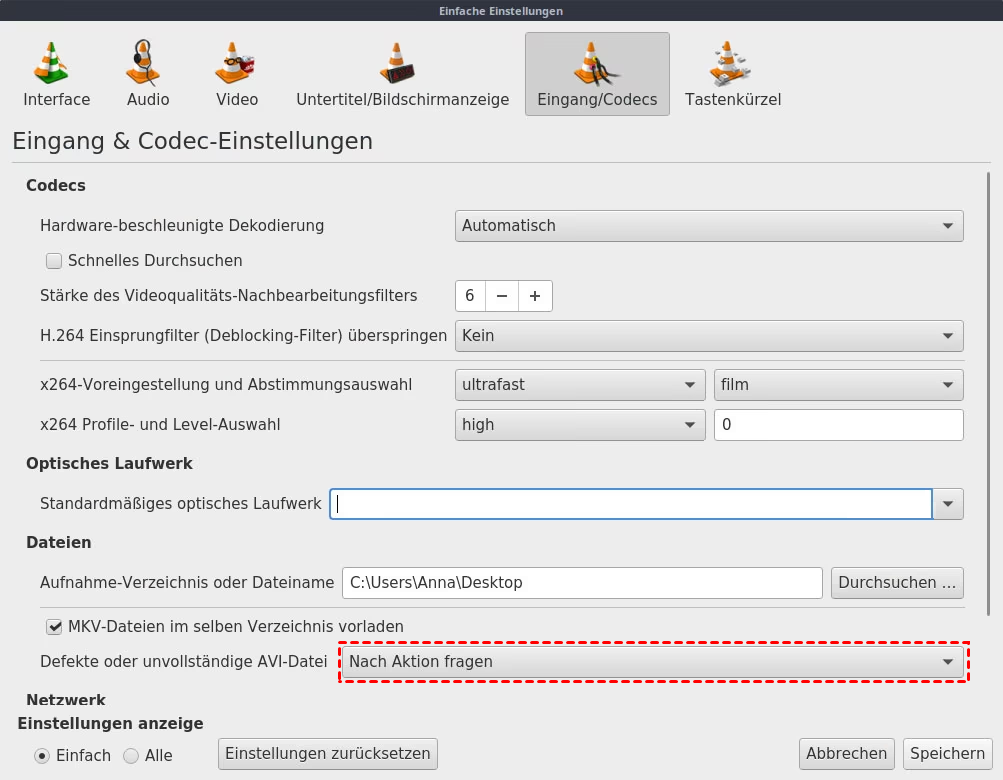
Task: Open the defective AVI file action dropdown
Action: [x=652, y=662]
